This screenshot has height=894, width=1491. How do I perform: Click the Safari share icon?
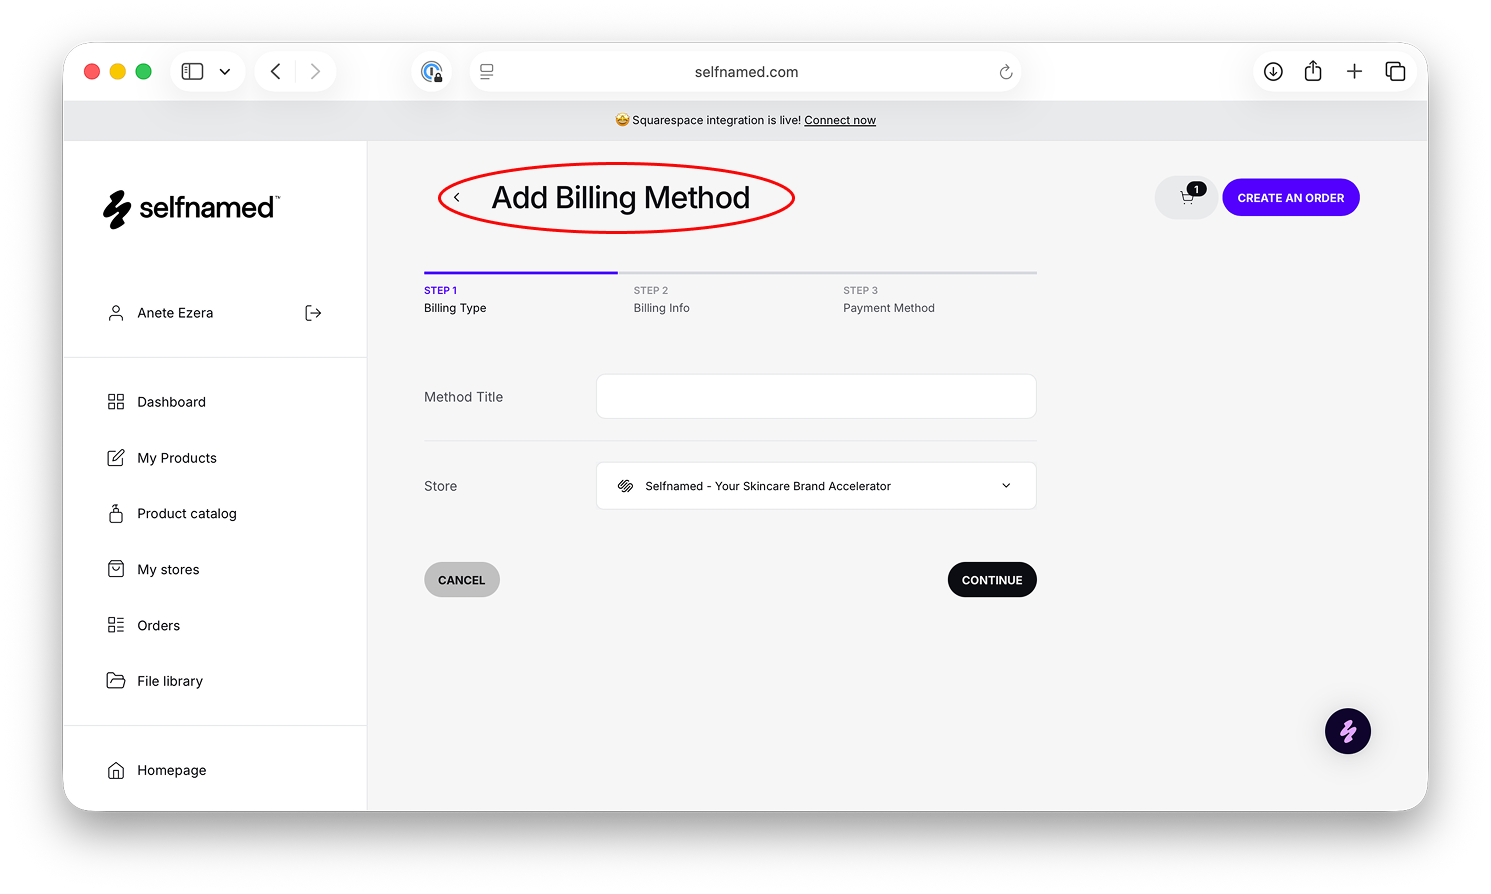tap(1313, 71)
